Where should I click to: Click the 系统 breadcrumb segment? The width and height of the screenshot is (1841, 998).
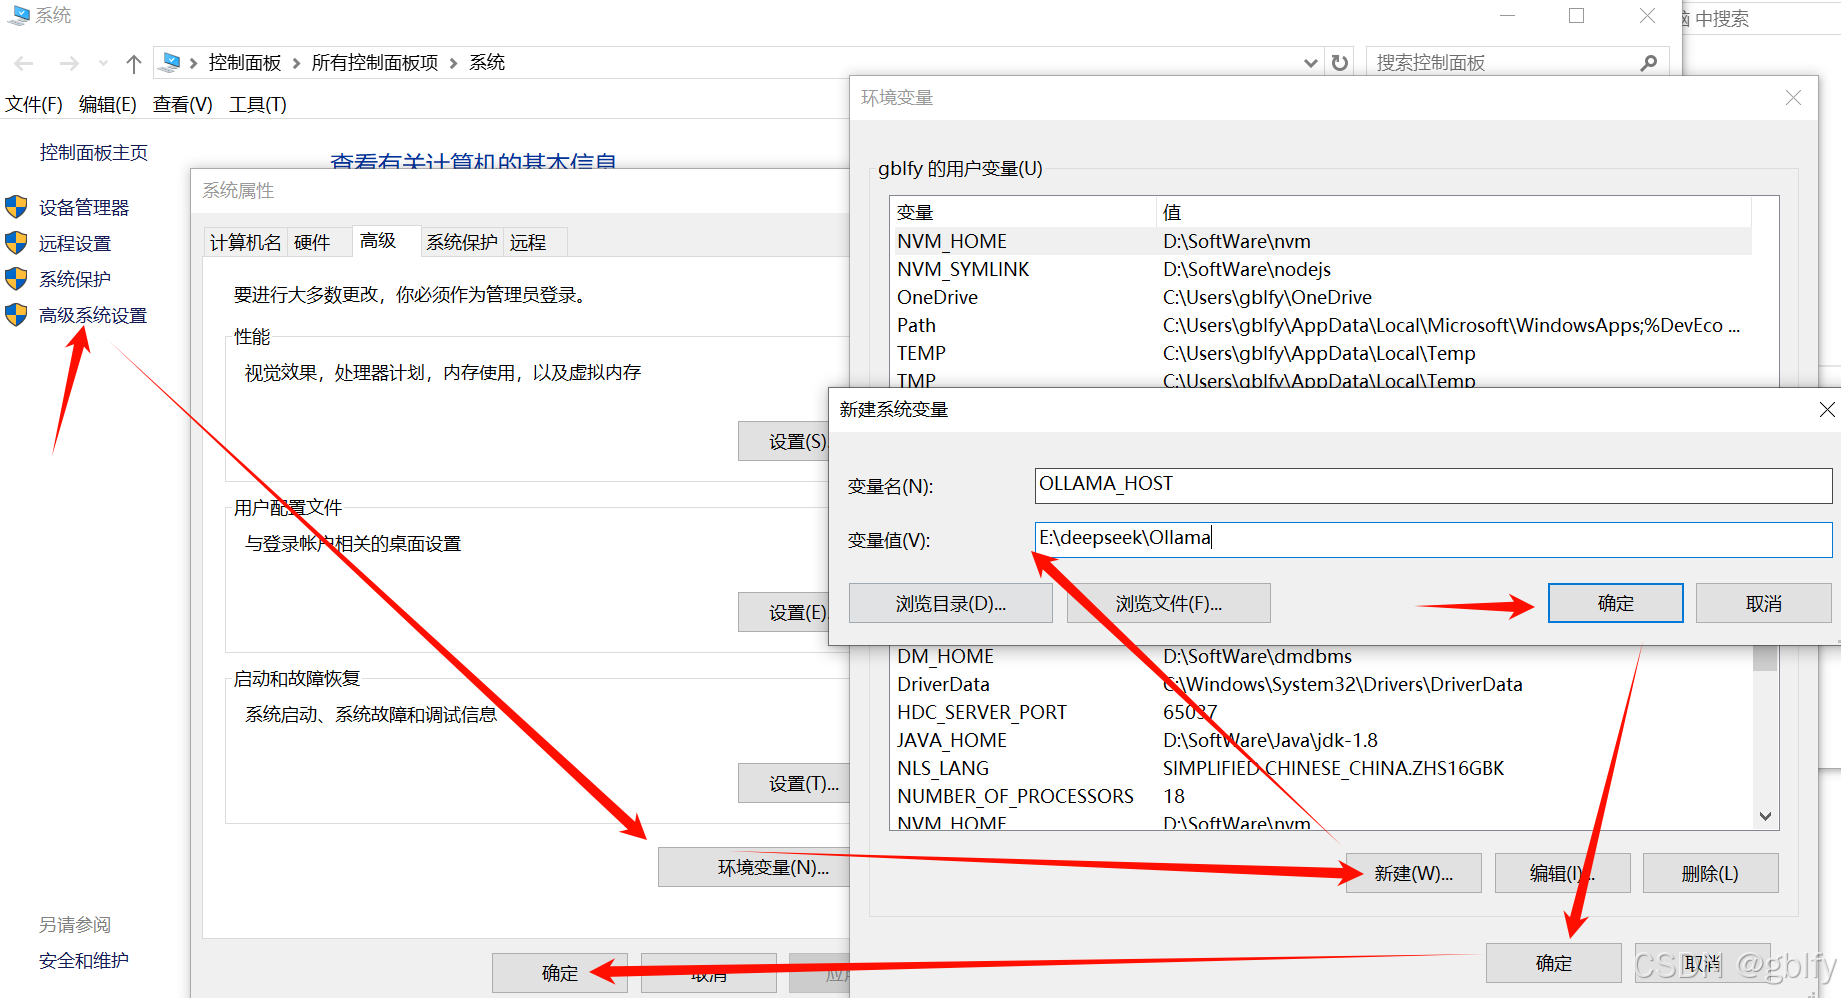coord(487,63)
